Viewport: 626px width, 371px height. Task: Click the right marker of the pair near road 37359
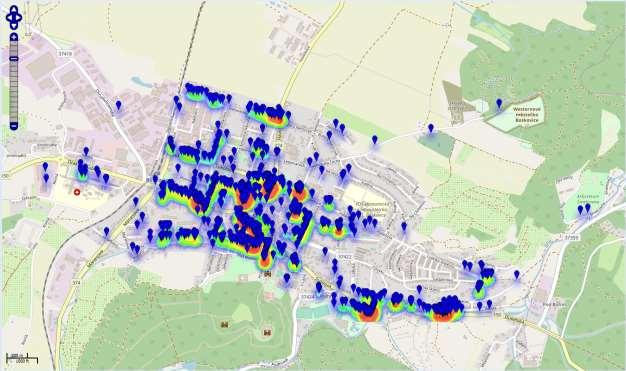coord(588,208)
